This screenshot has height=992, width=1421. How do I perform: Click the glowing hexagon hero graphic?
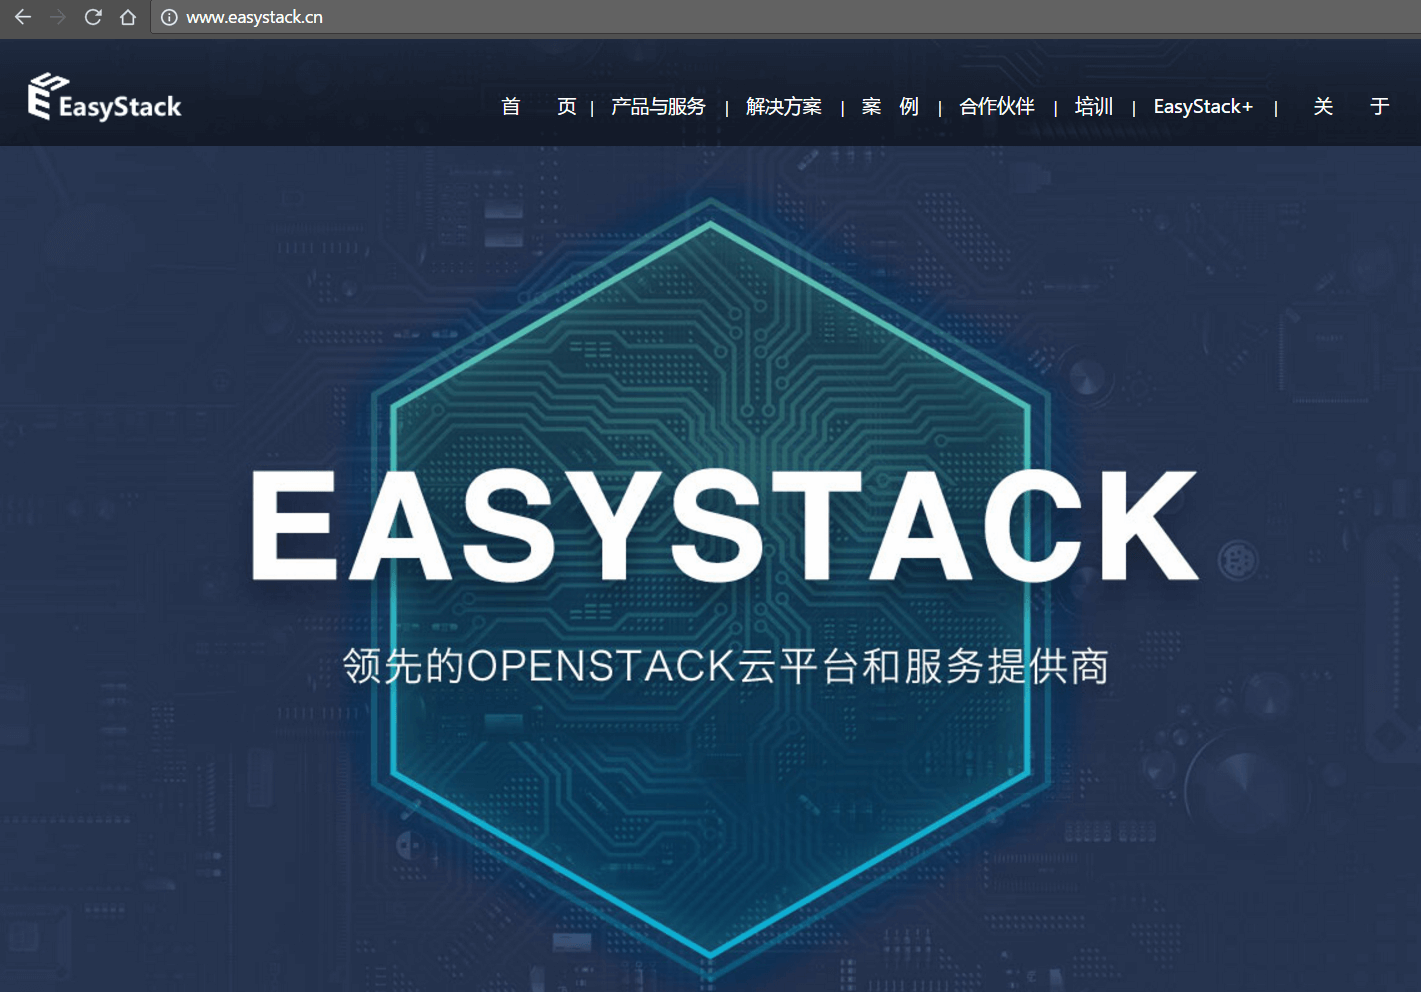pyautogui.click(x=710, y=300)
